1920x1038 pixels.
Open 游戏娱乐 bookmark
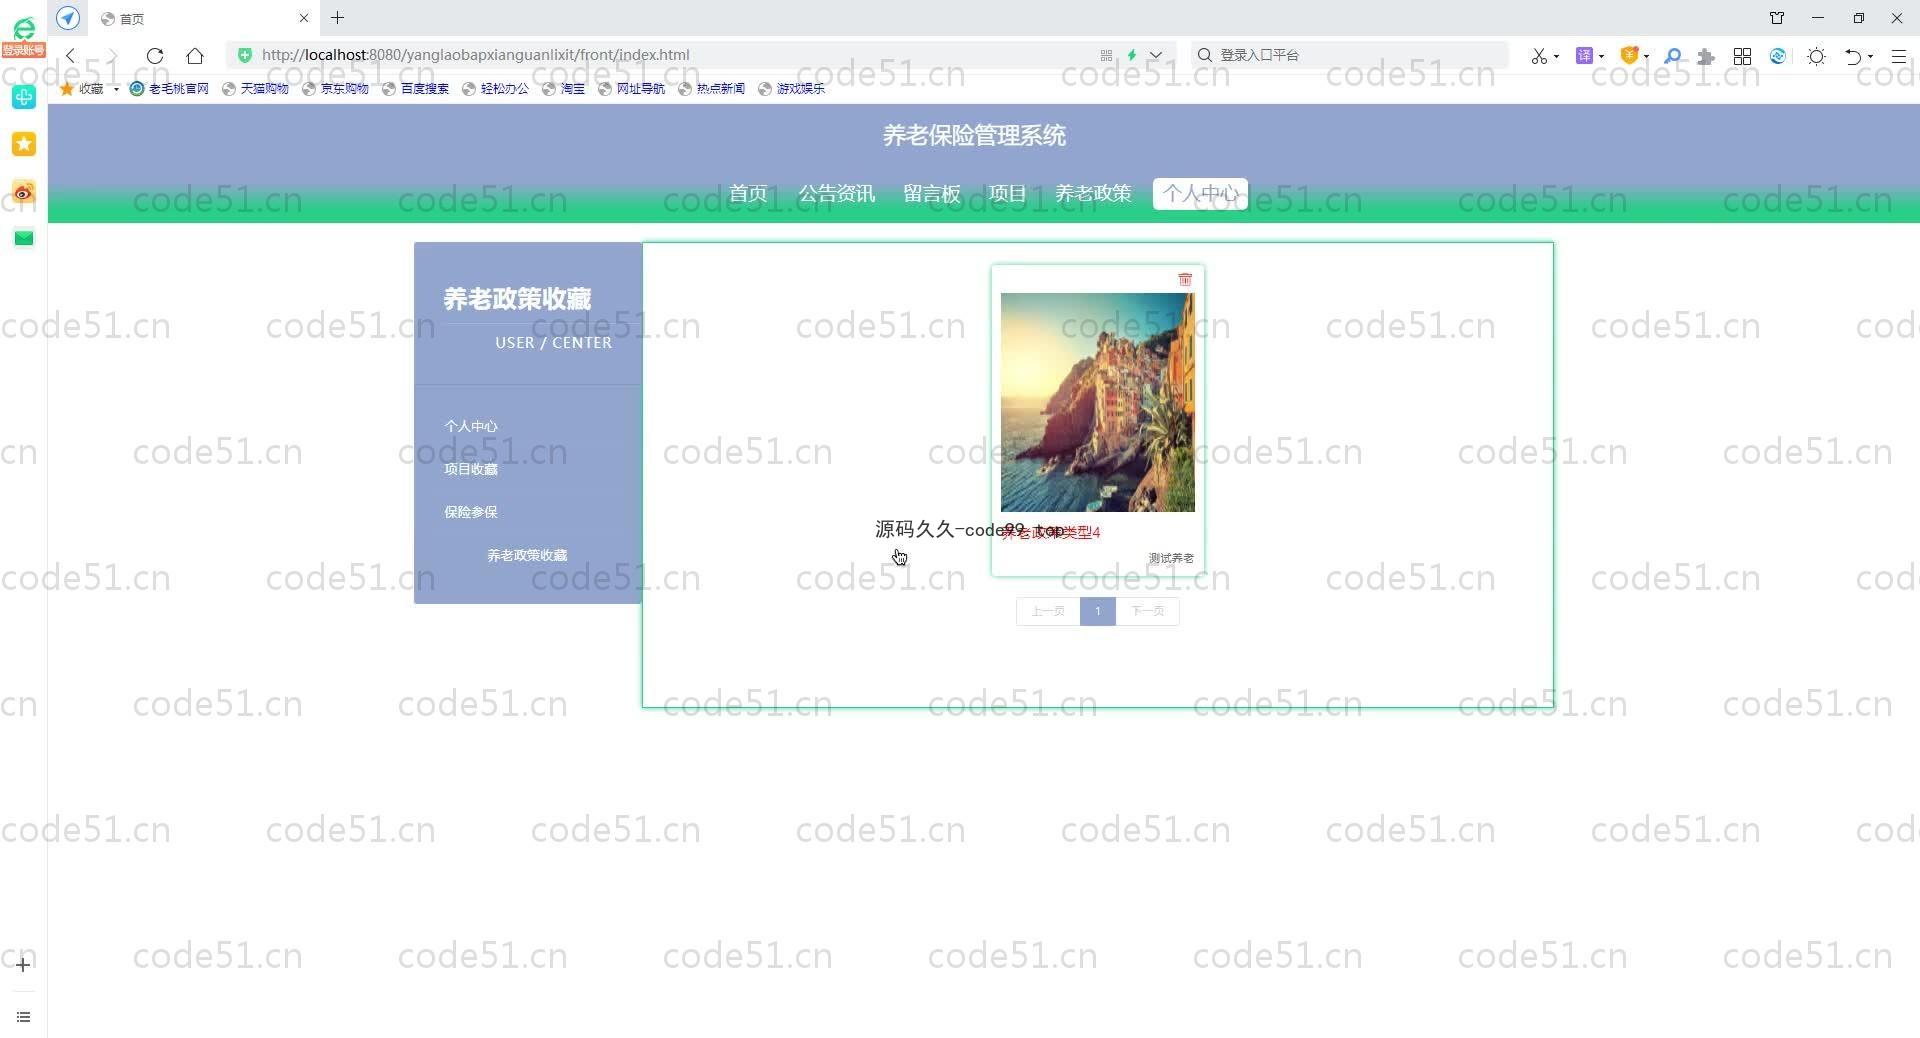[792, 89]
